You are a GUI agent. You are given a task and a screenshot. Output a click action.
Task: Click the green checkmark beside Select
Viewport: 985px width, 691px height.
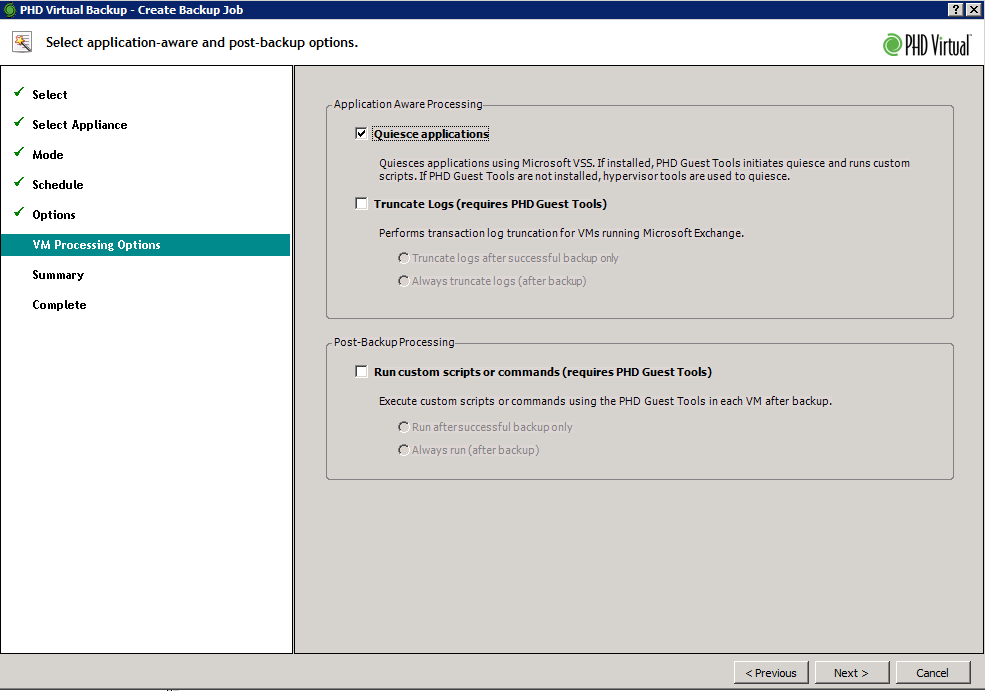[19, 92]
